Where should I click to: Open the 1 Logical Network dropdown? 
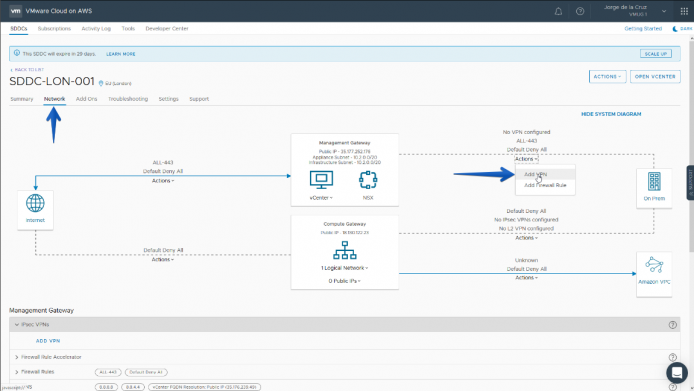pos(344,268)
